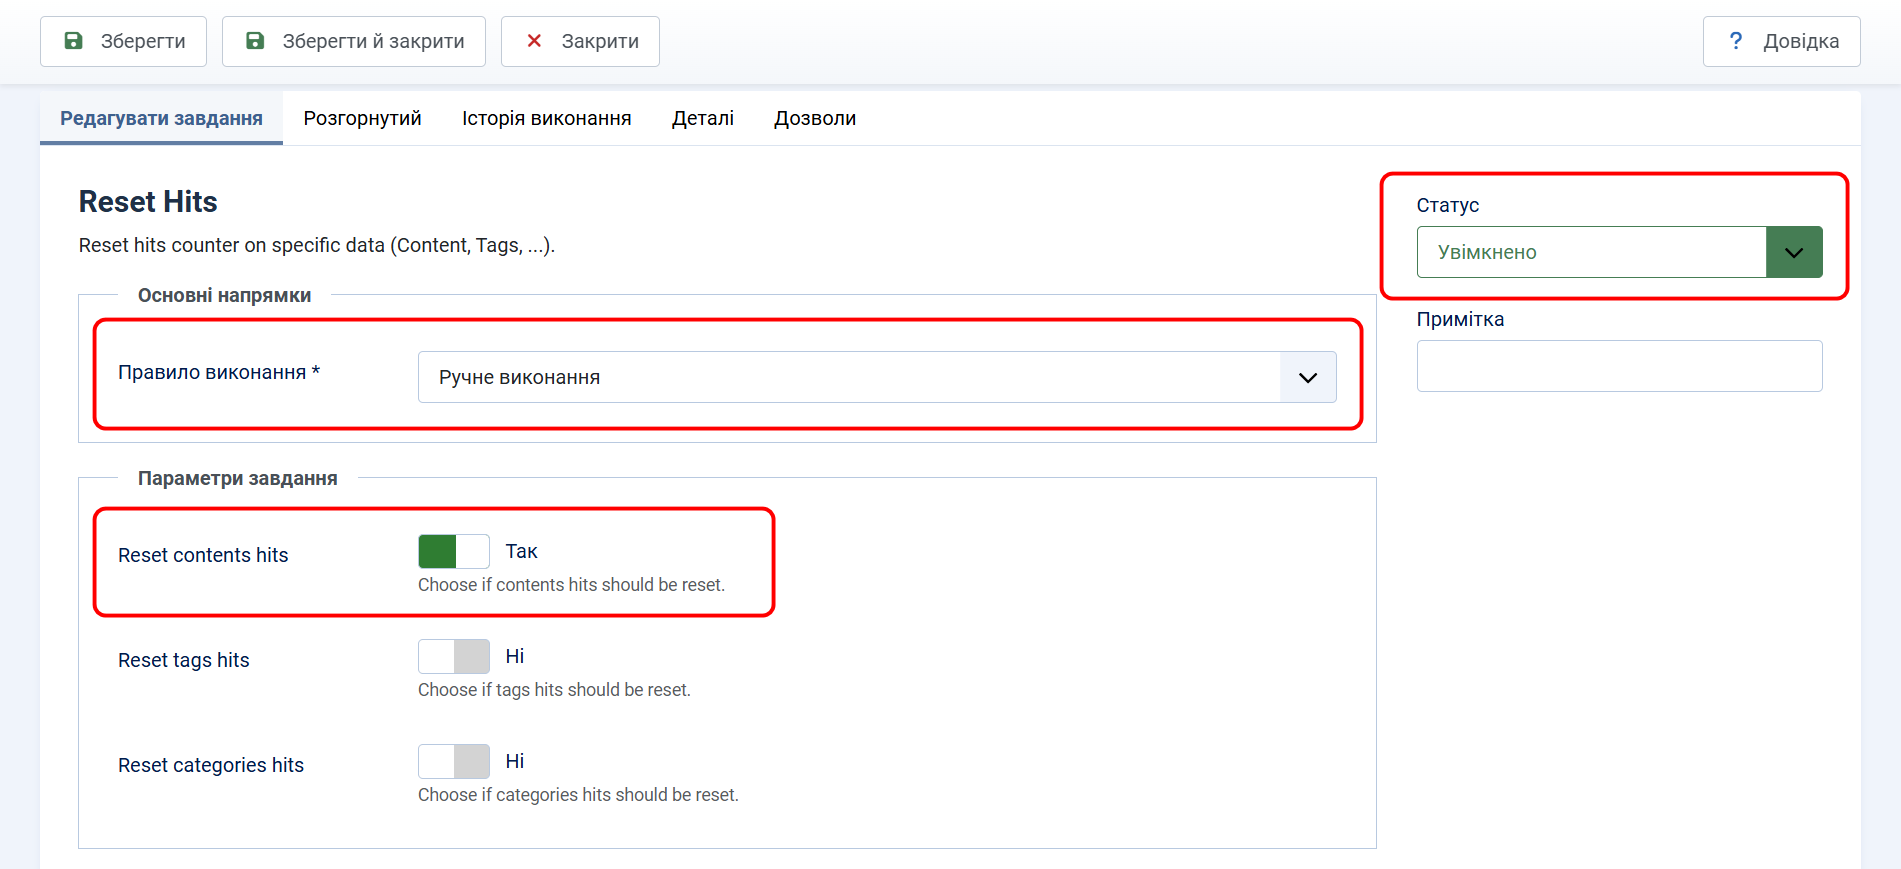Click the red X icon on Закрити
The image size is (1901, 869).
[x=534, y=41]
